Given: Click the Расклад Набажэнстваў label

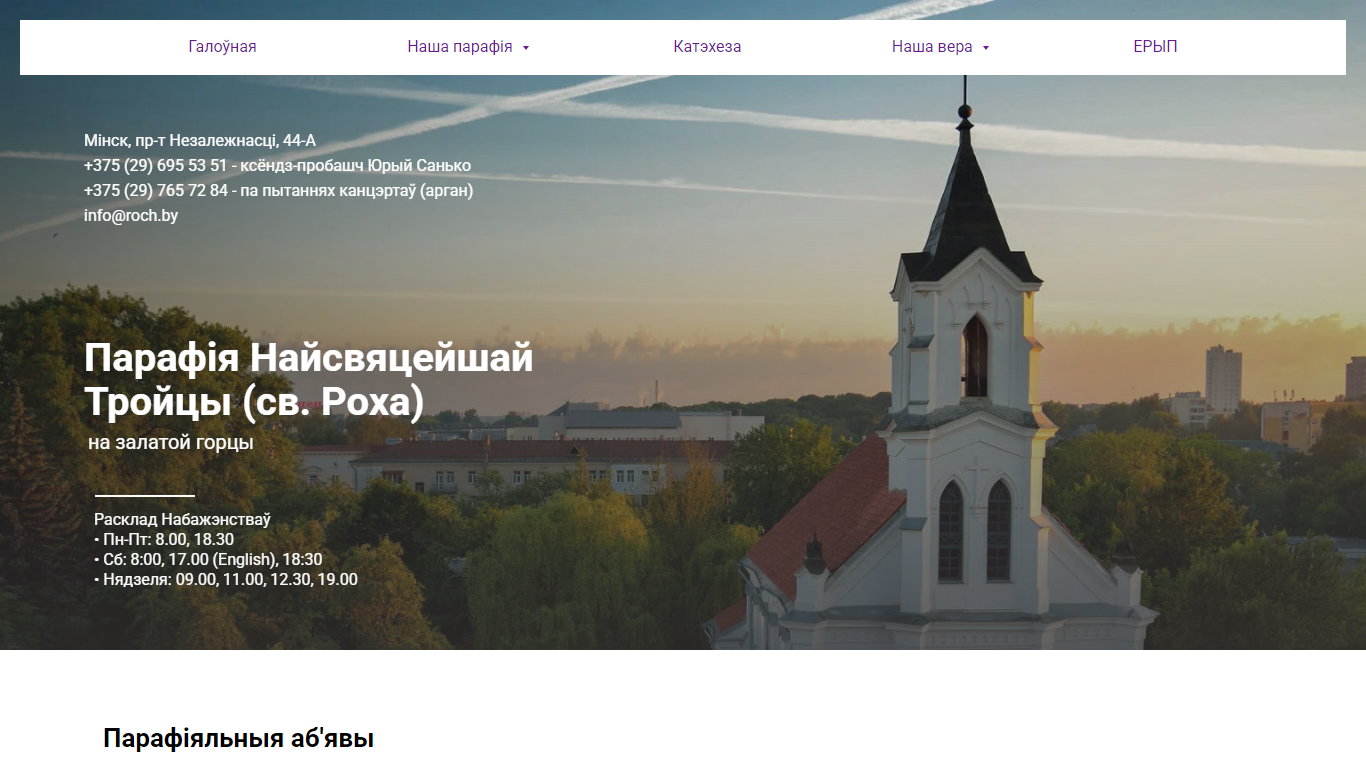Looking at the screenshot, I should tap(182, 520).
